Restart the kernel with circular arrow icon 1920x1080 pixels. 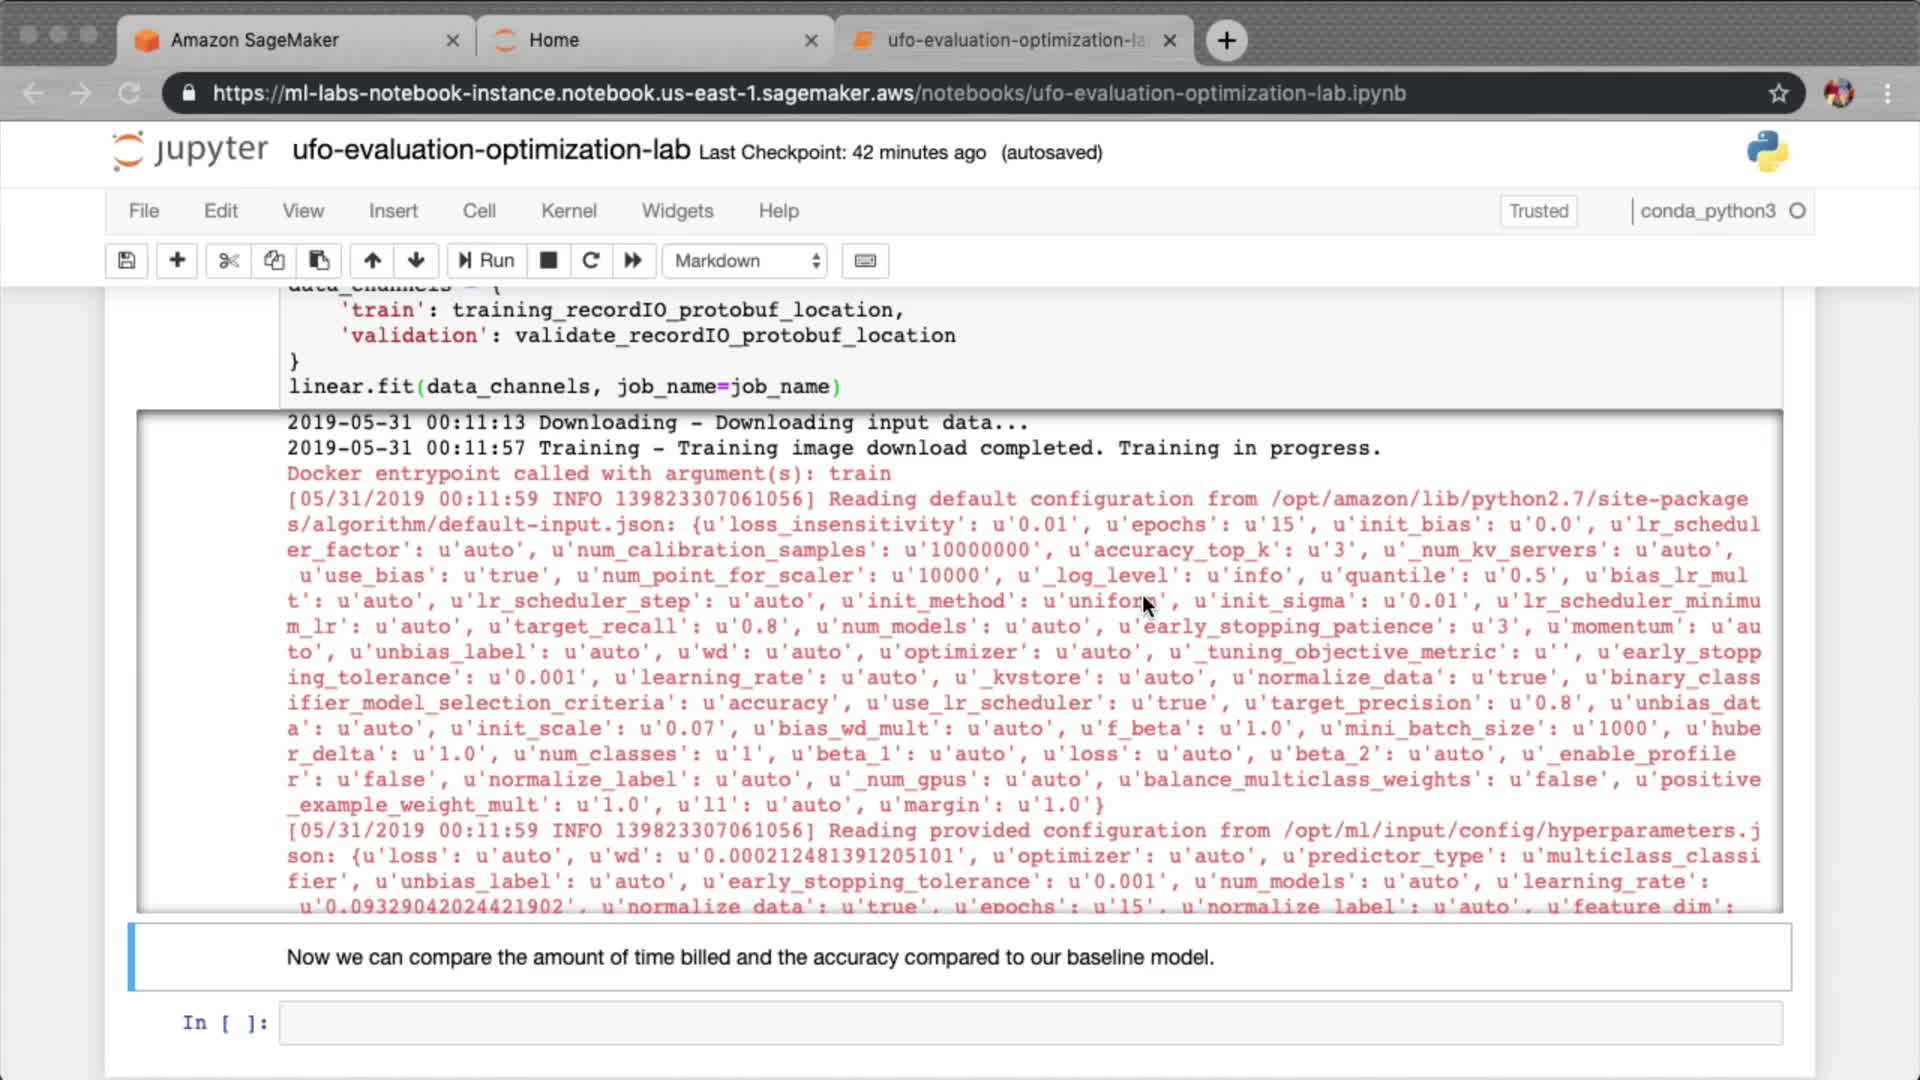[x=591, y=261]
